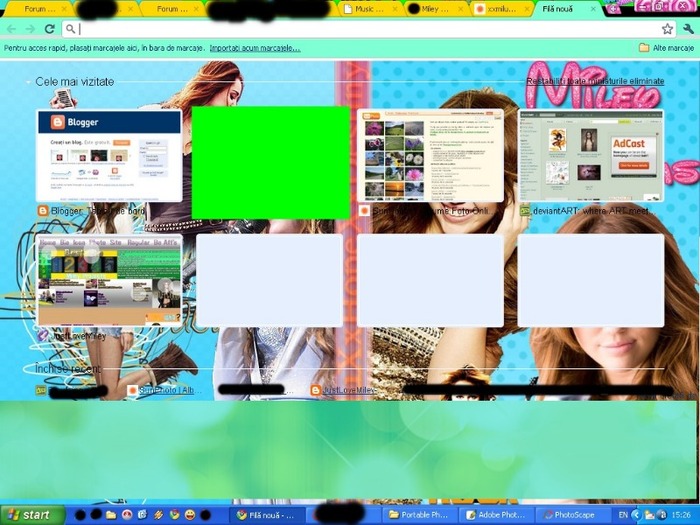The image size is (700, 525).
Task: Open the Windows start menu
Action: pyautogui.click(x=31, y=515)
